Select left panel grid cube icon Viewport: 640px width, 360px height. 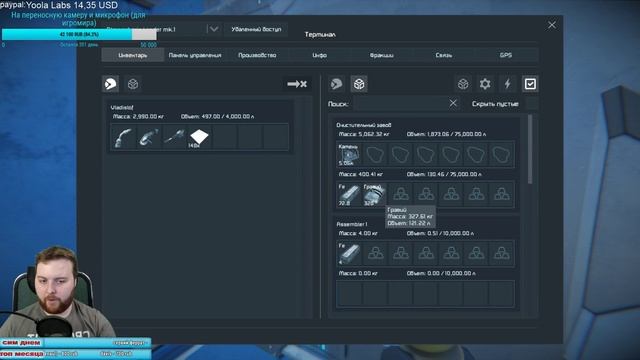[x=133, y=84]
